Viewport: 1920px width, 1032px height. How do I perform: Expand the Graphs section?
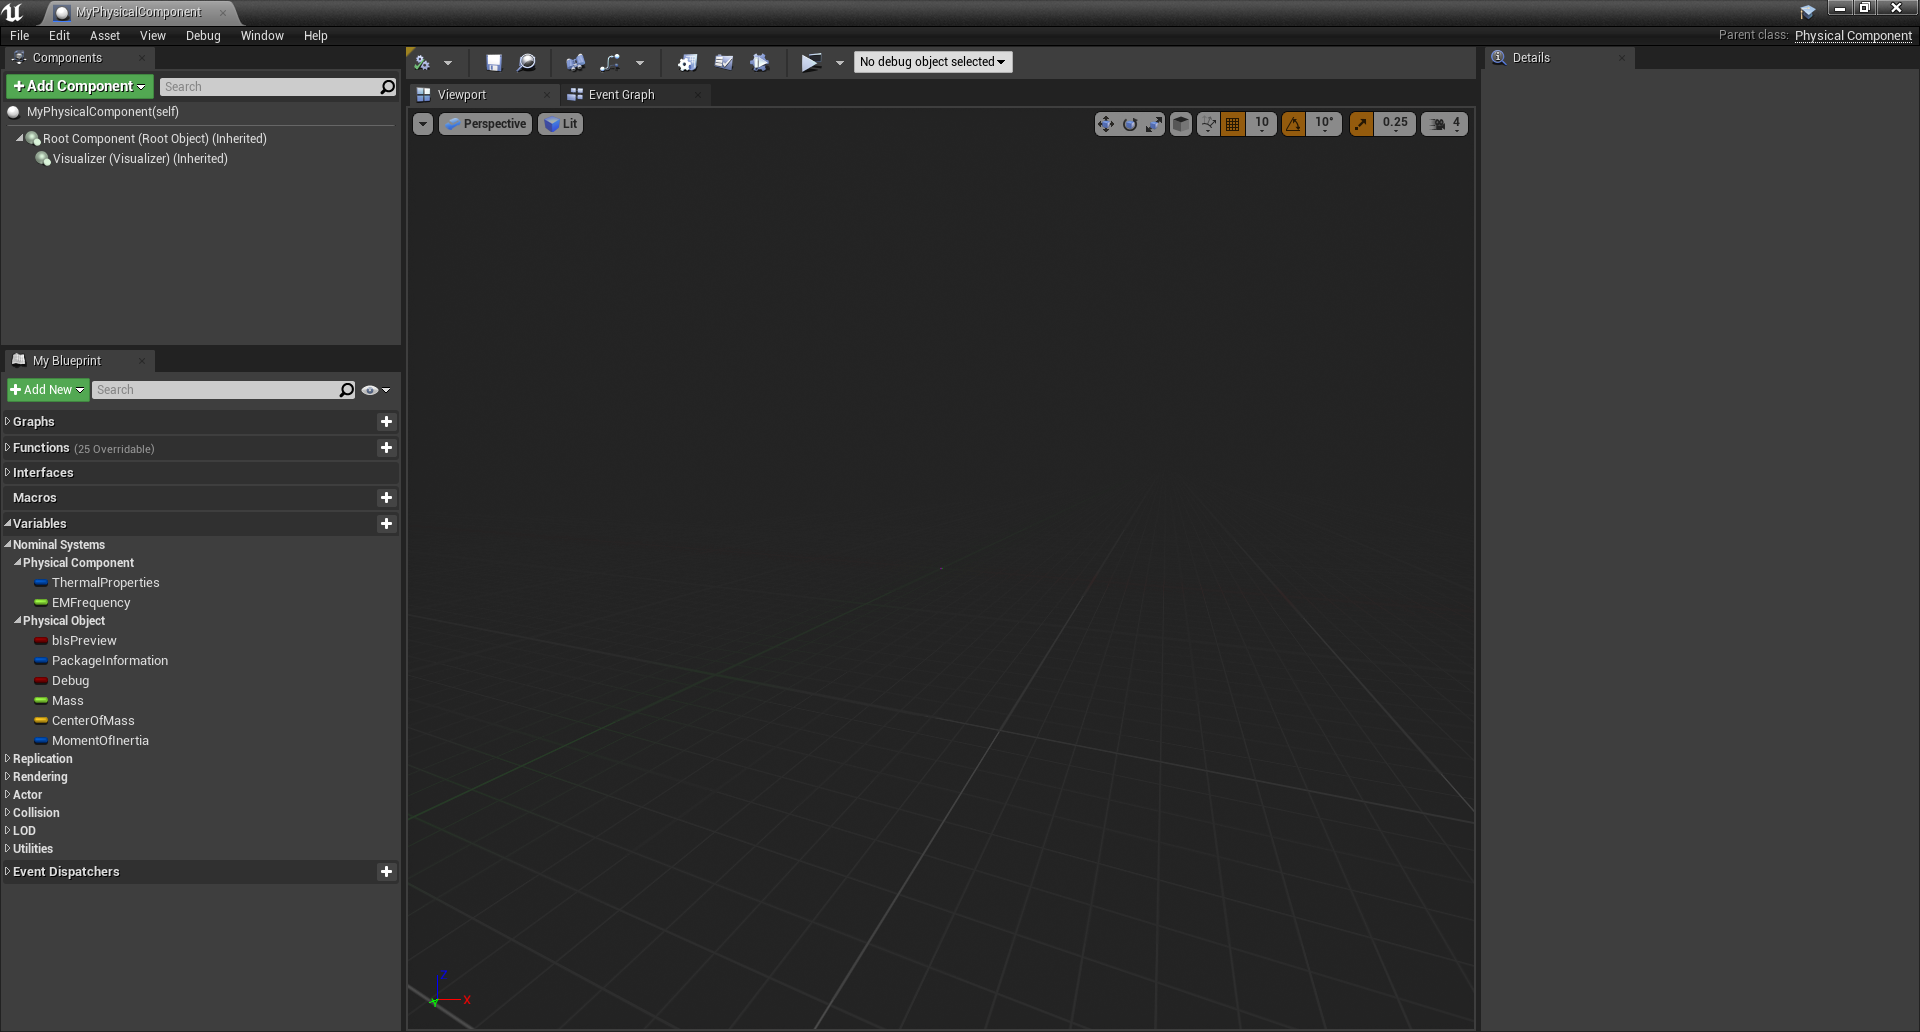7,422
